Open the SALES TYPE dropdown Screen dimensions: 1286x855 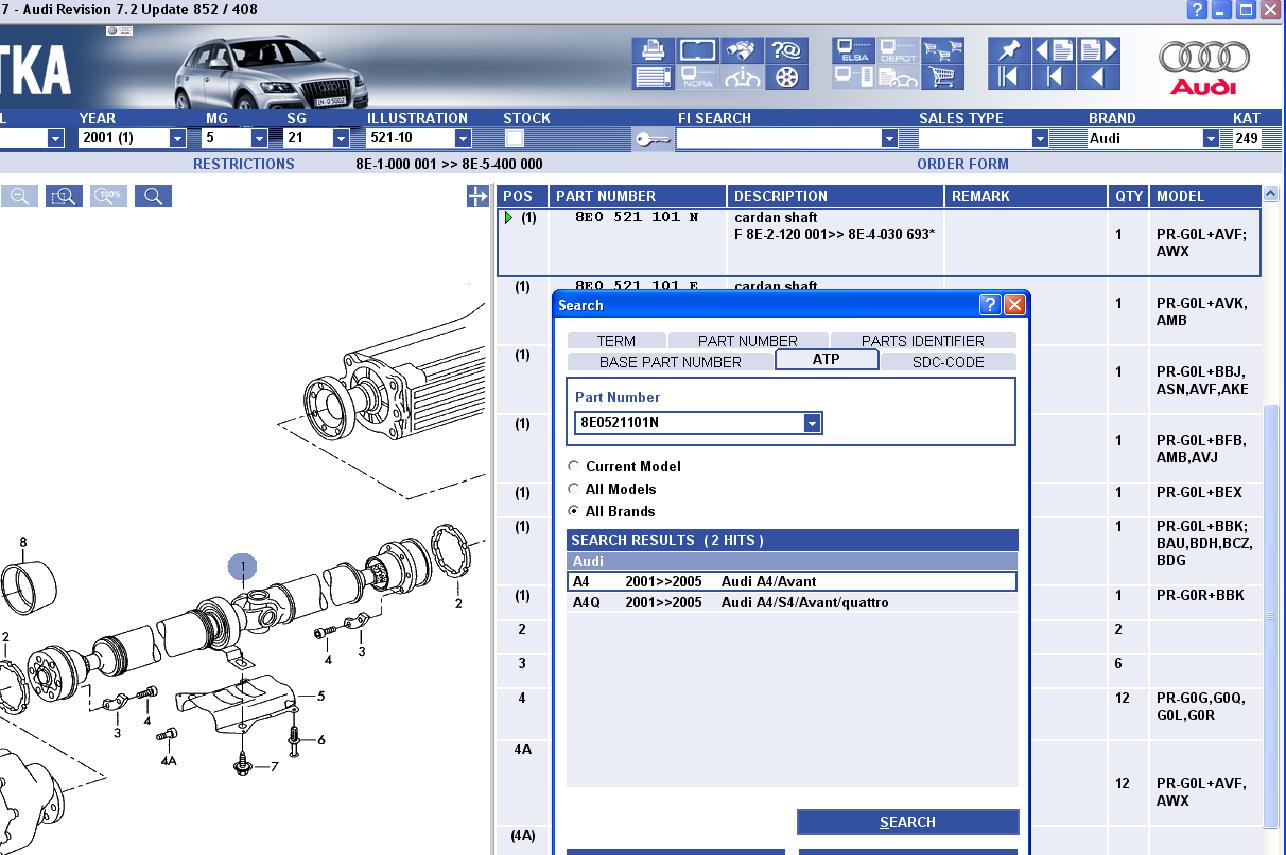[1040, 138]
